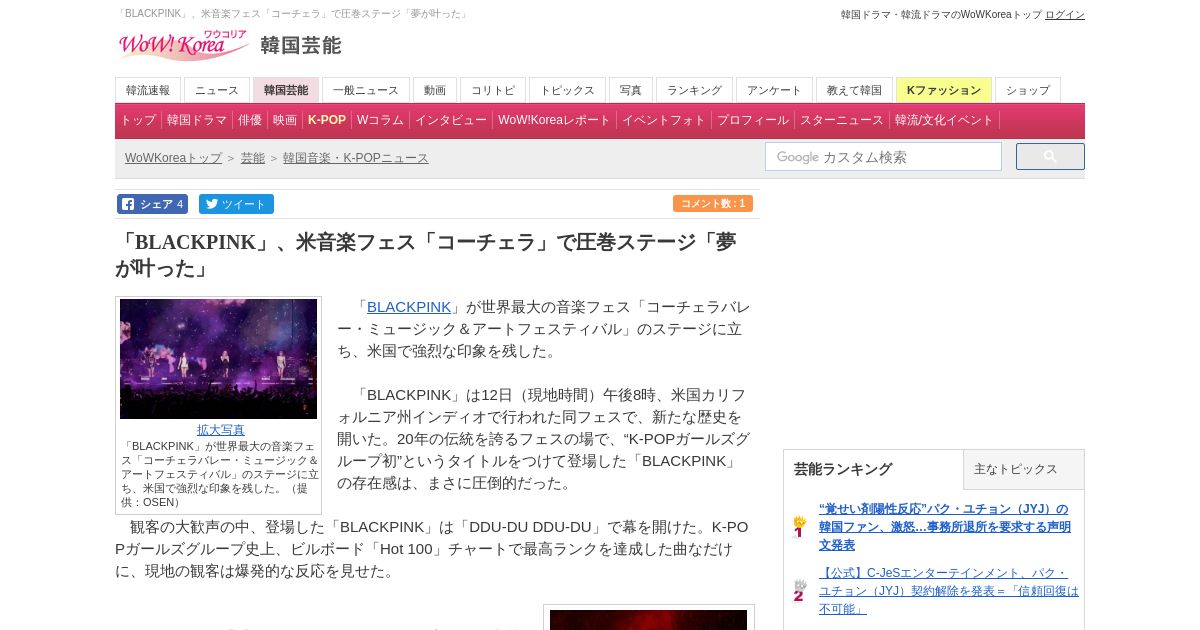Click 韓国音楽・K-POPニュース breadcrumb link

356,158
